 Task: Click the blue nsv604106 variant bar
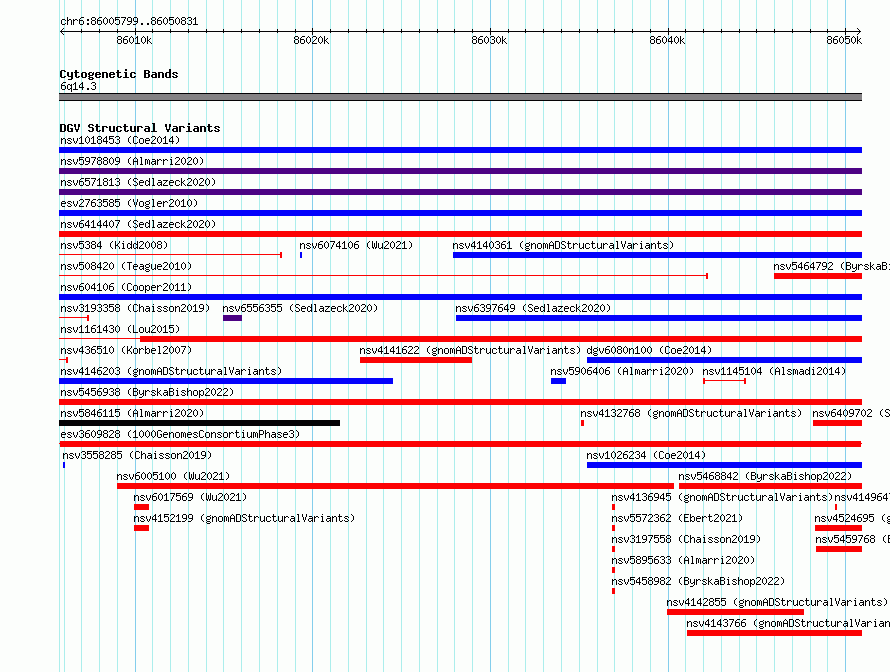460,297
